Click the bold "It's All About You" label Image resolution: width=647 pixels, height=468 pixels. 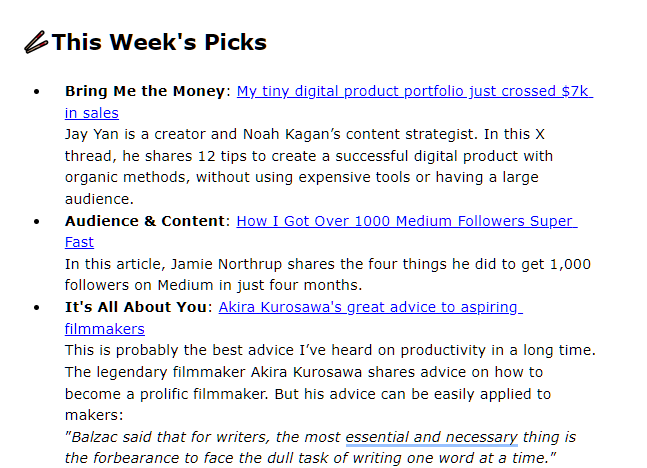[x=136, y=307]
